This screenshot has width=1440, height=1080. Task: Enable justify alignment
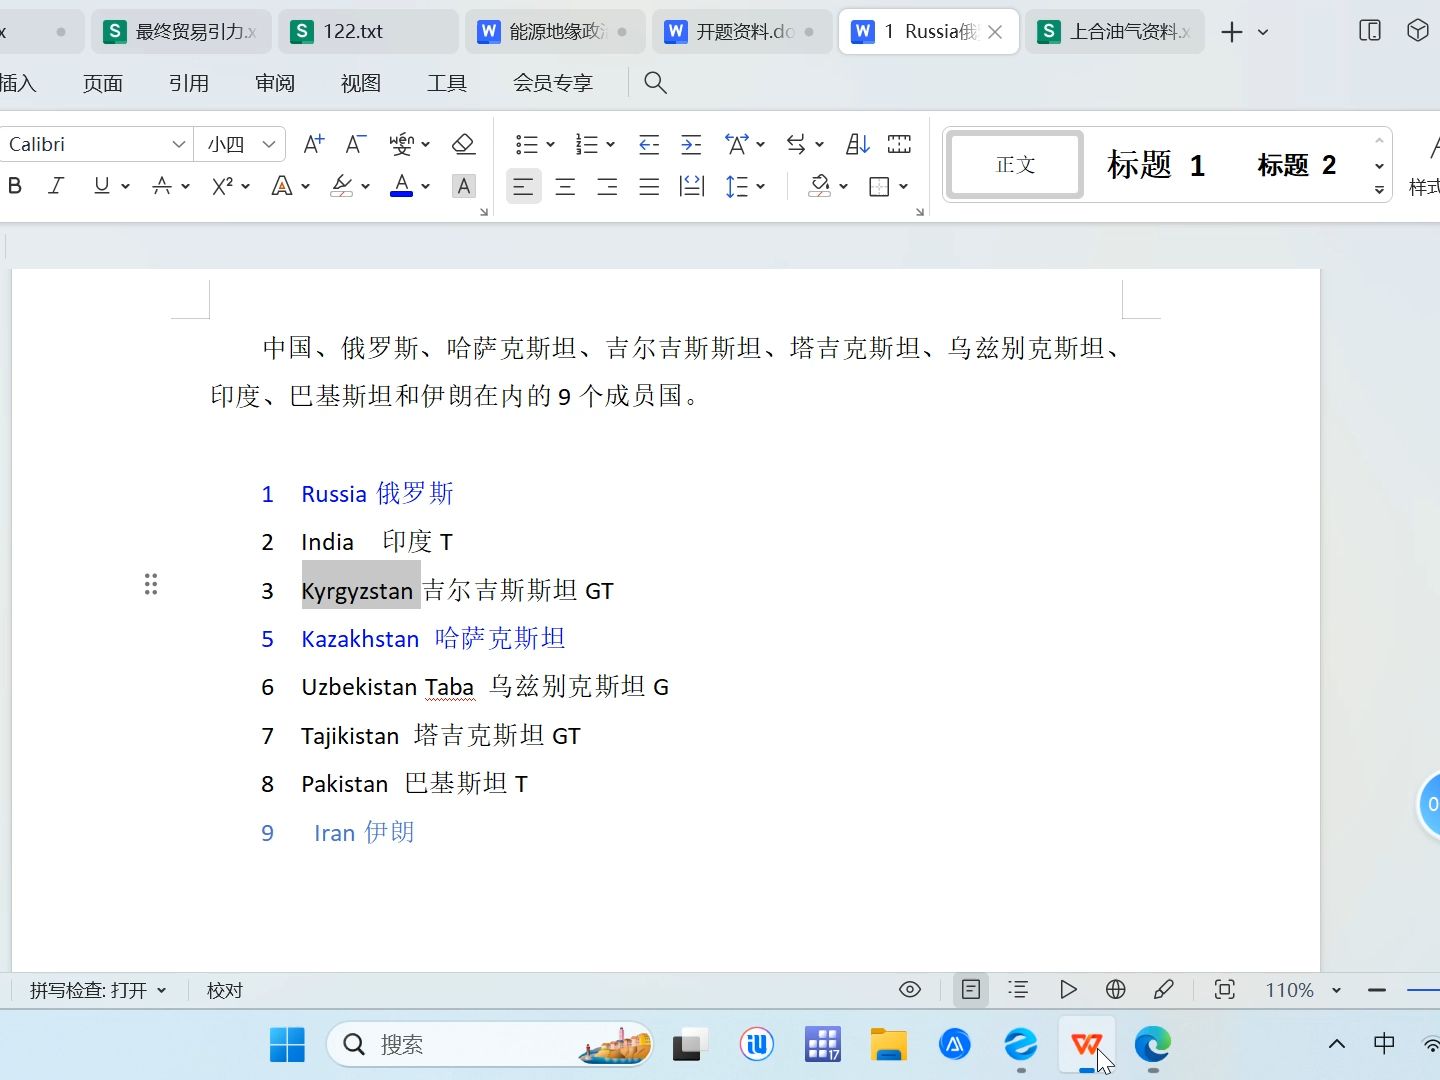point(648,186)
